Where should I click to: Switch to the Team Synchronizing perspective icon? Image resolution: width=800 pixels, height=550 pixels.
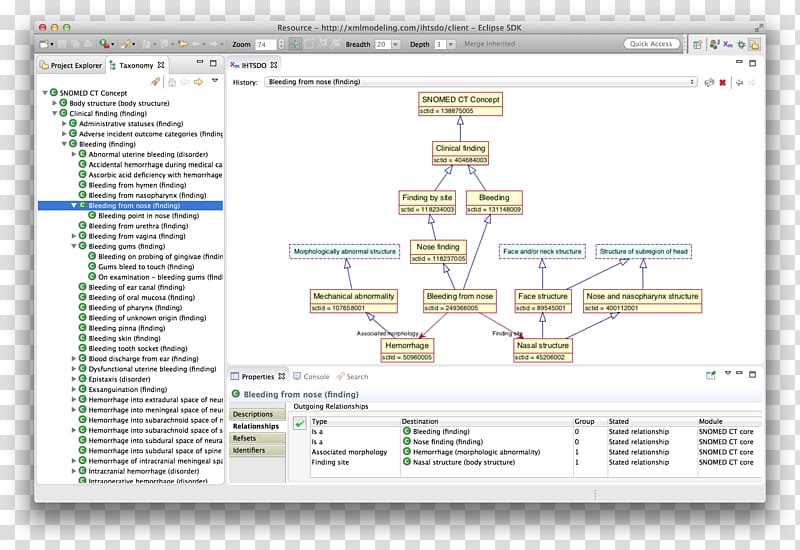(x=714, y=44)
